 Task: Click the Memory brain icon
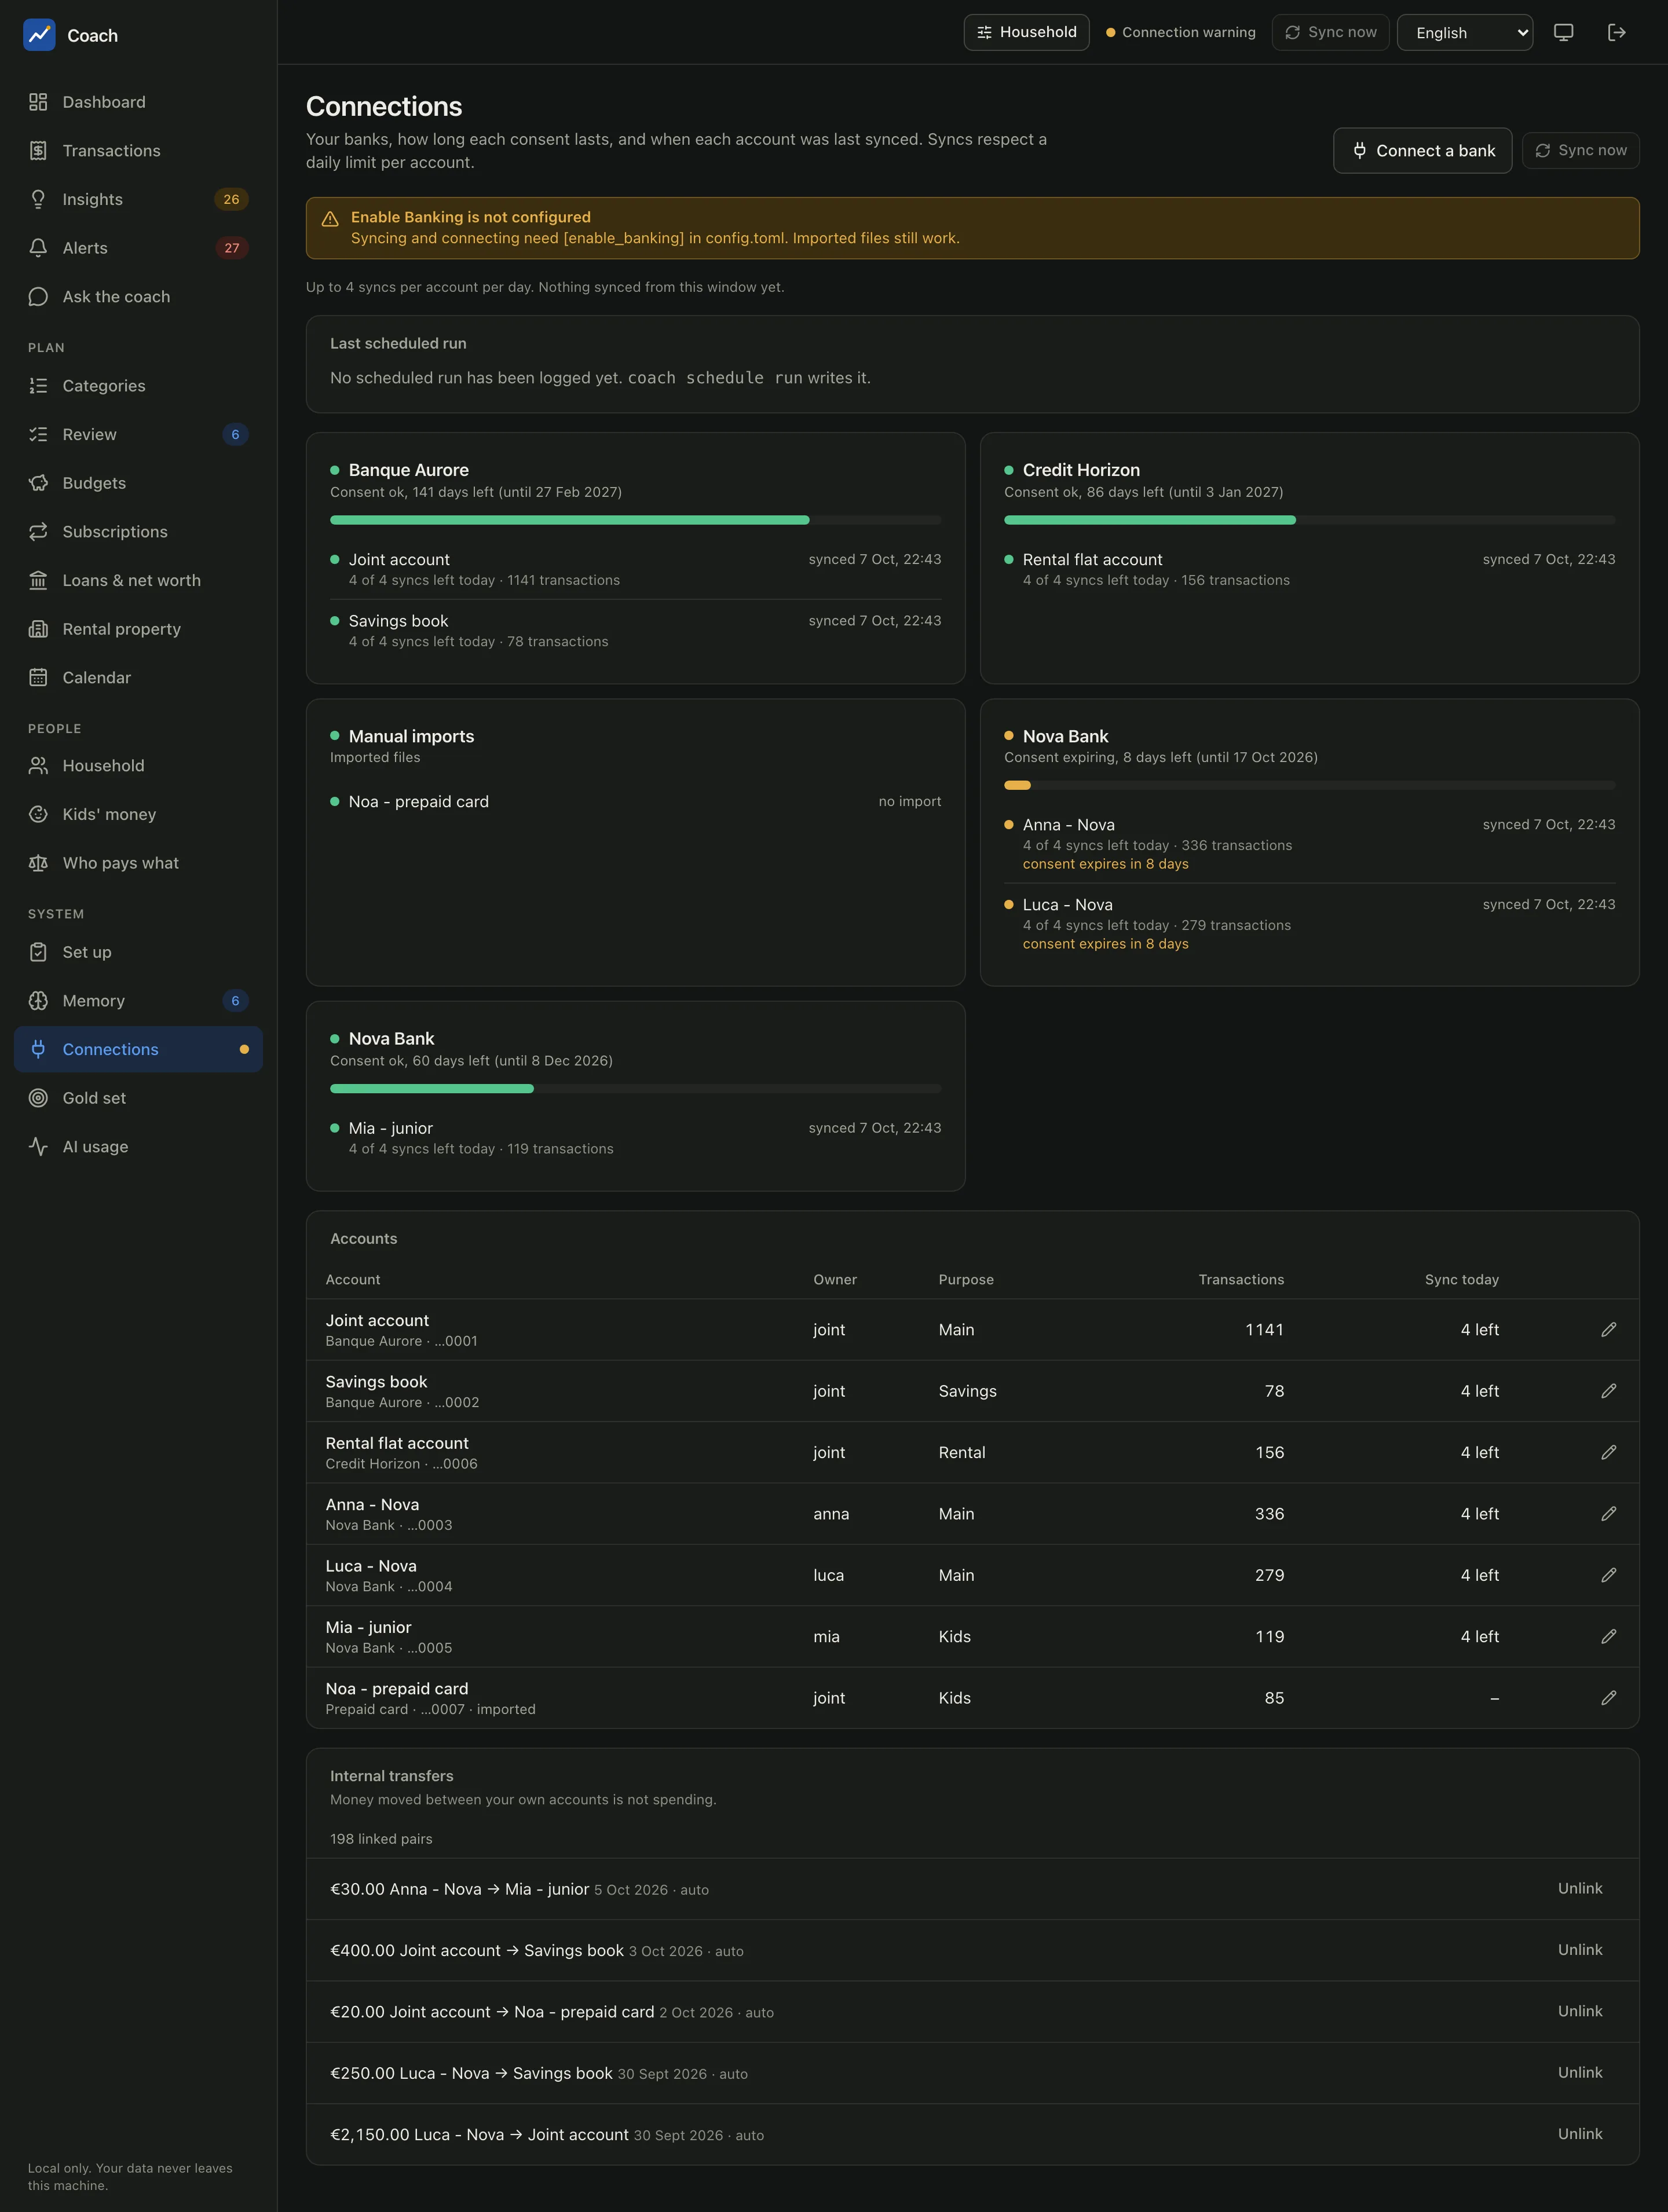pyautogui.click(x=38, y=1001)
